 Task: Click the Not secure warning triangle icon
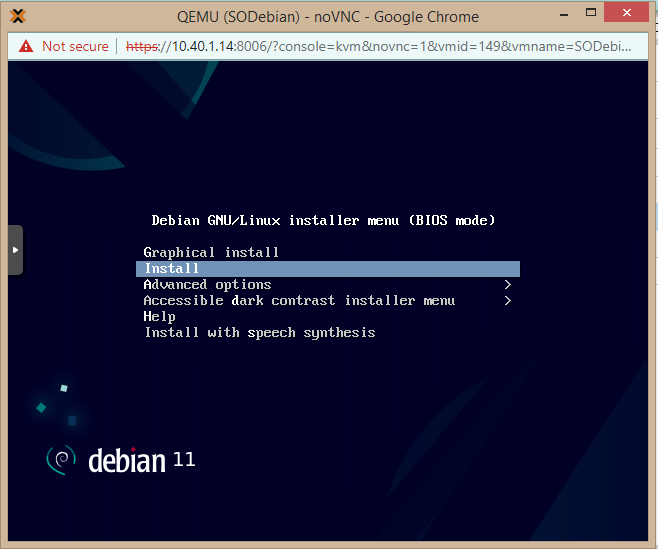pos(26,46)
